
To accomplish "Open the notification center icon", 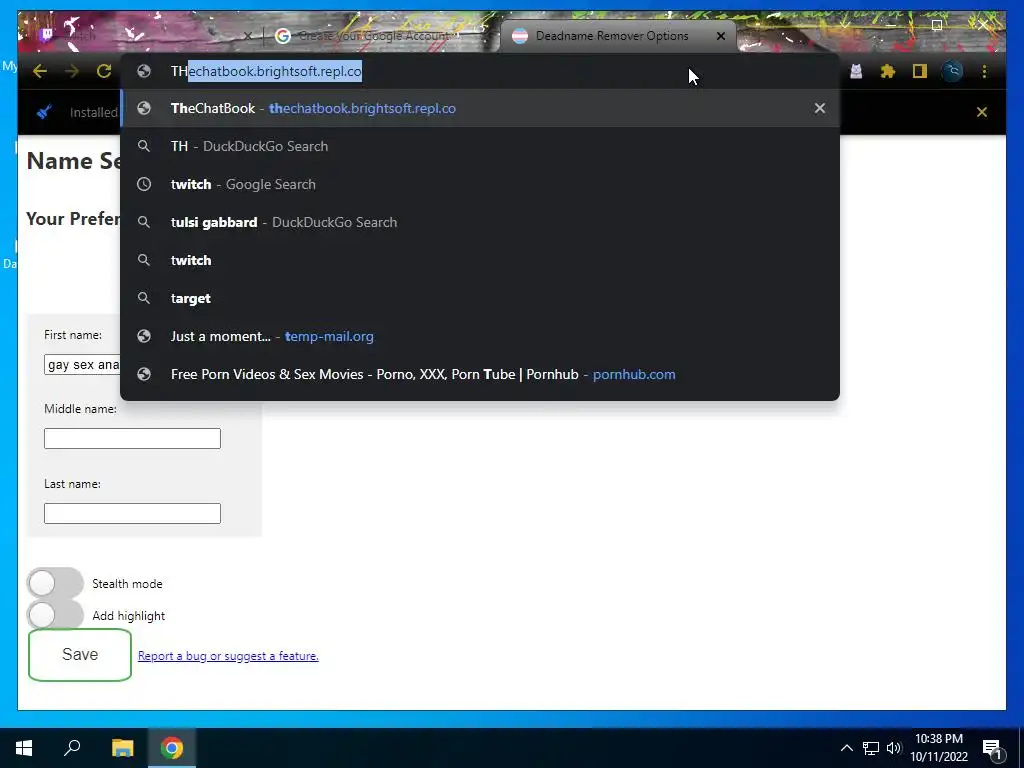I will [992, 748].
